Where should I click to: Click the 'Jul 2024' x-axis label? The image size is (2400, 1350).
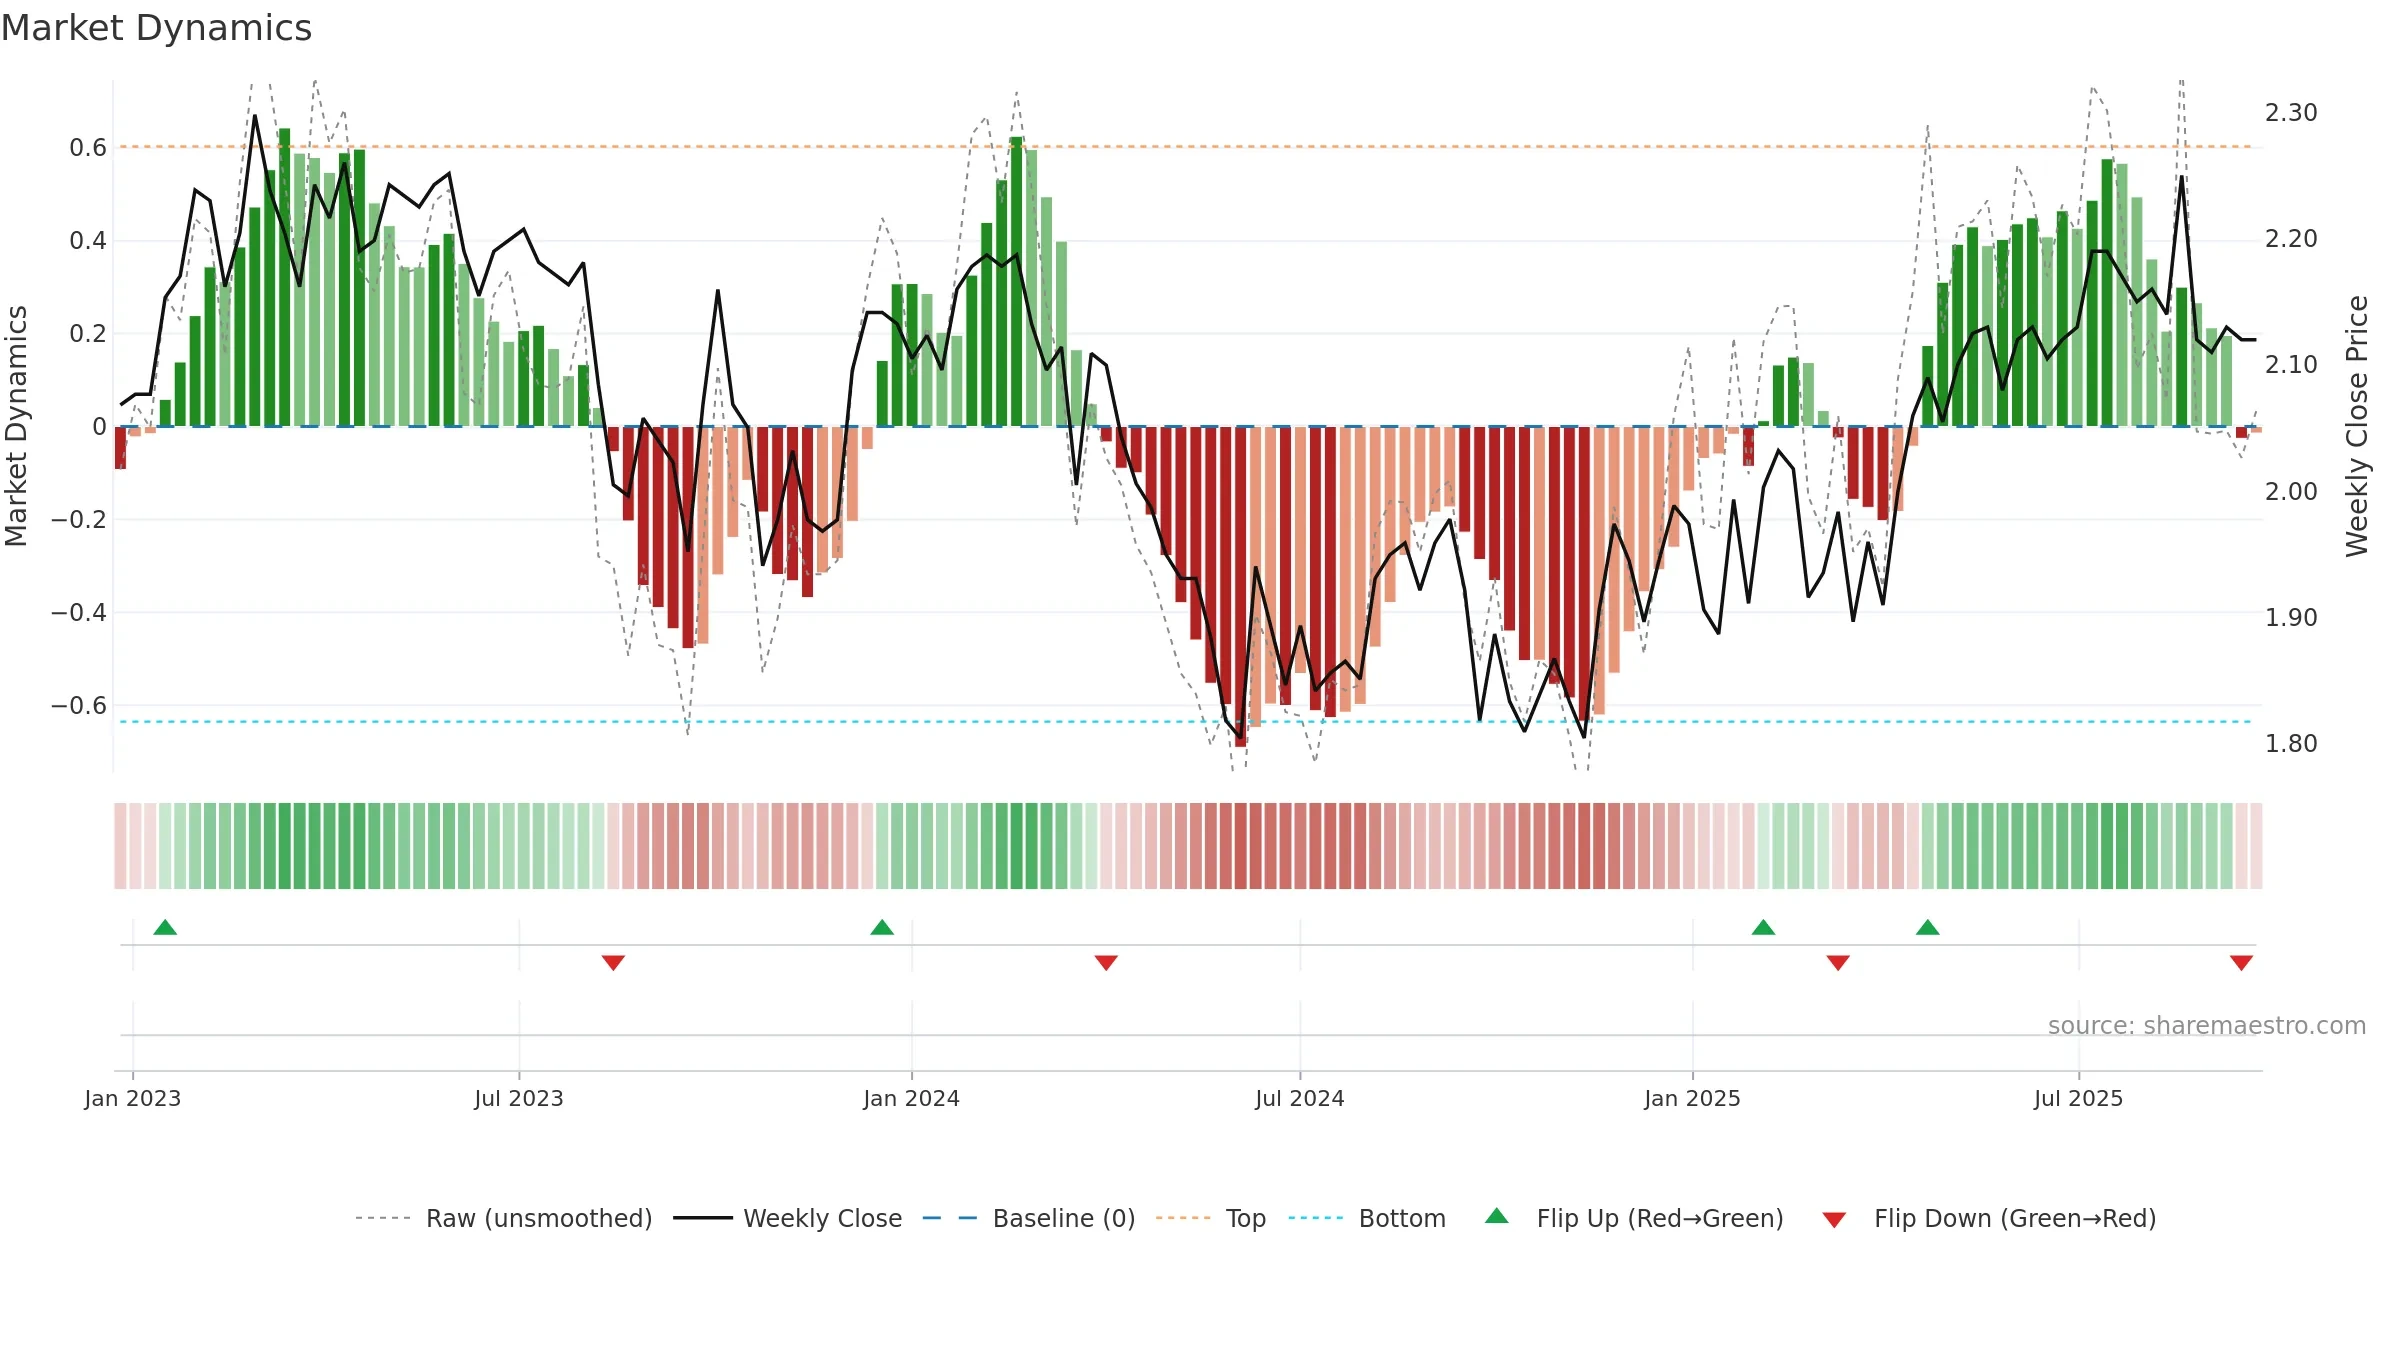pos(1300,1098)
